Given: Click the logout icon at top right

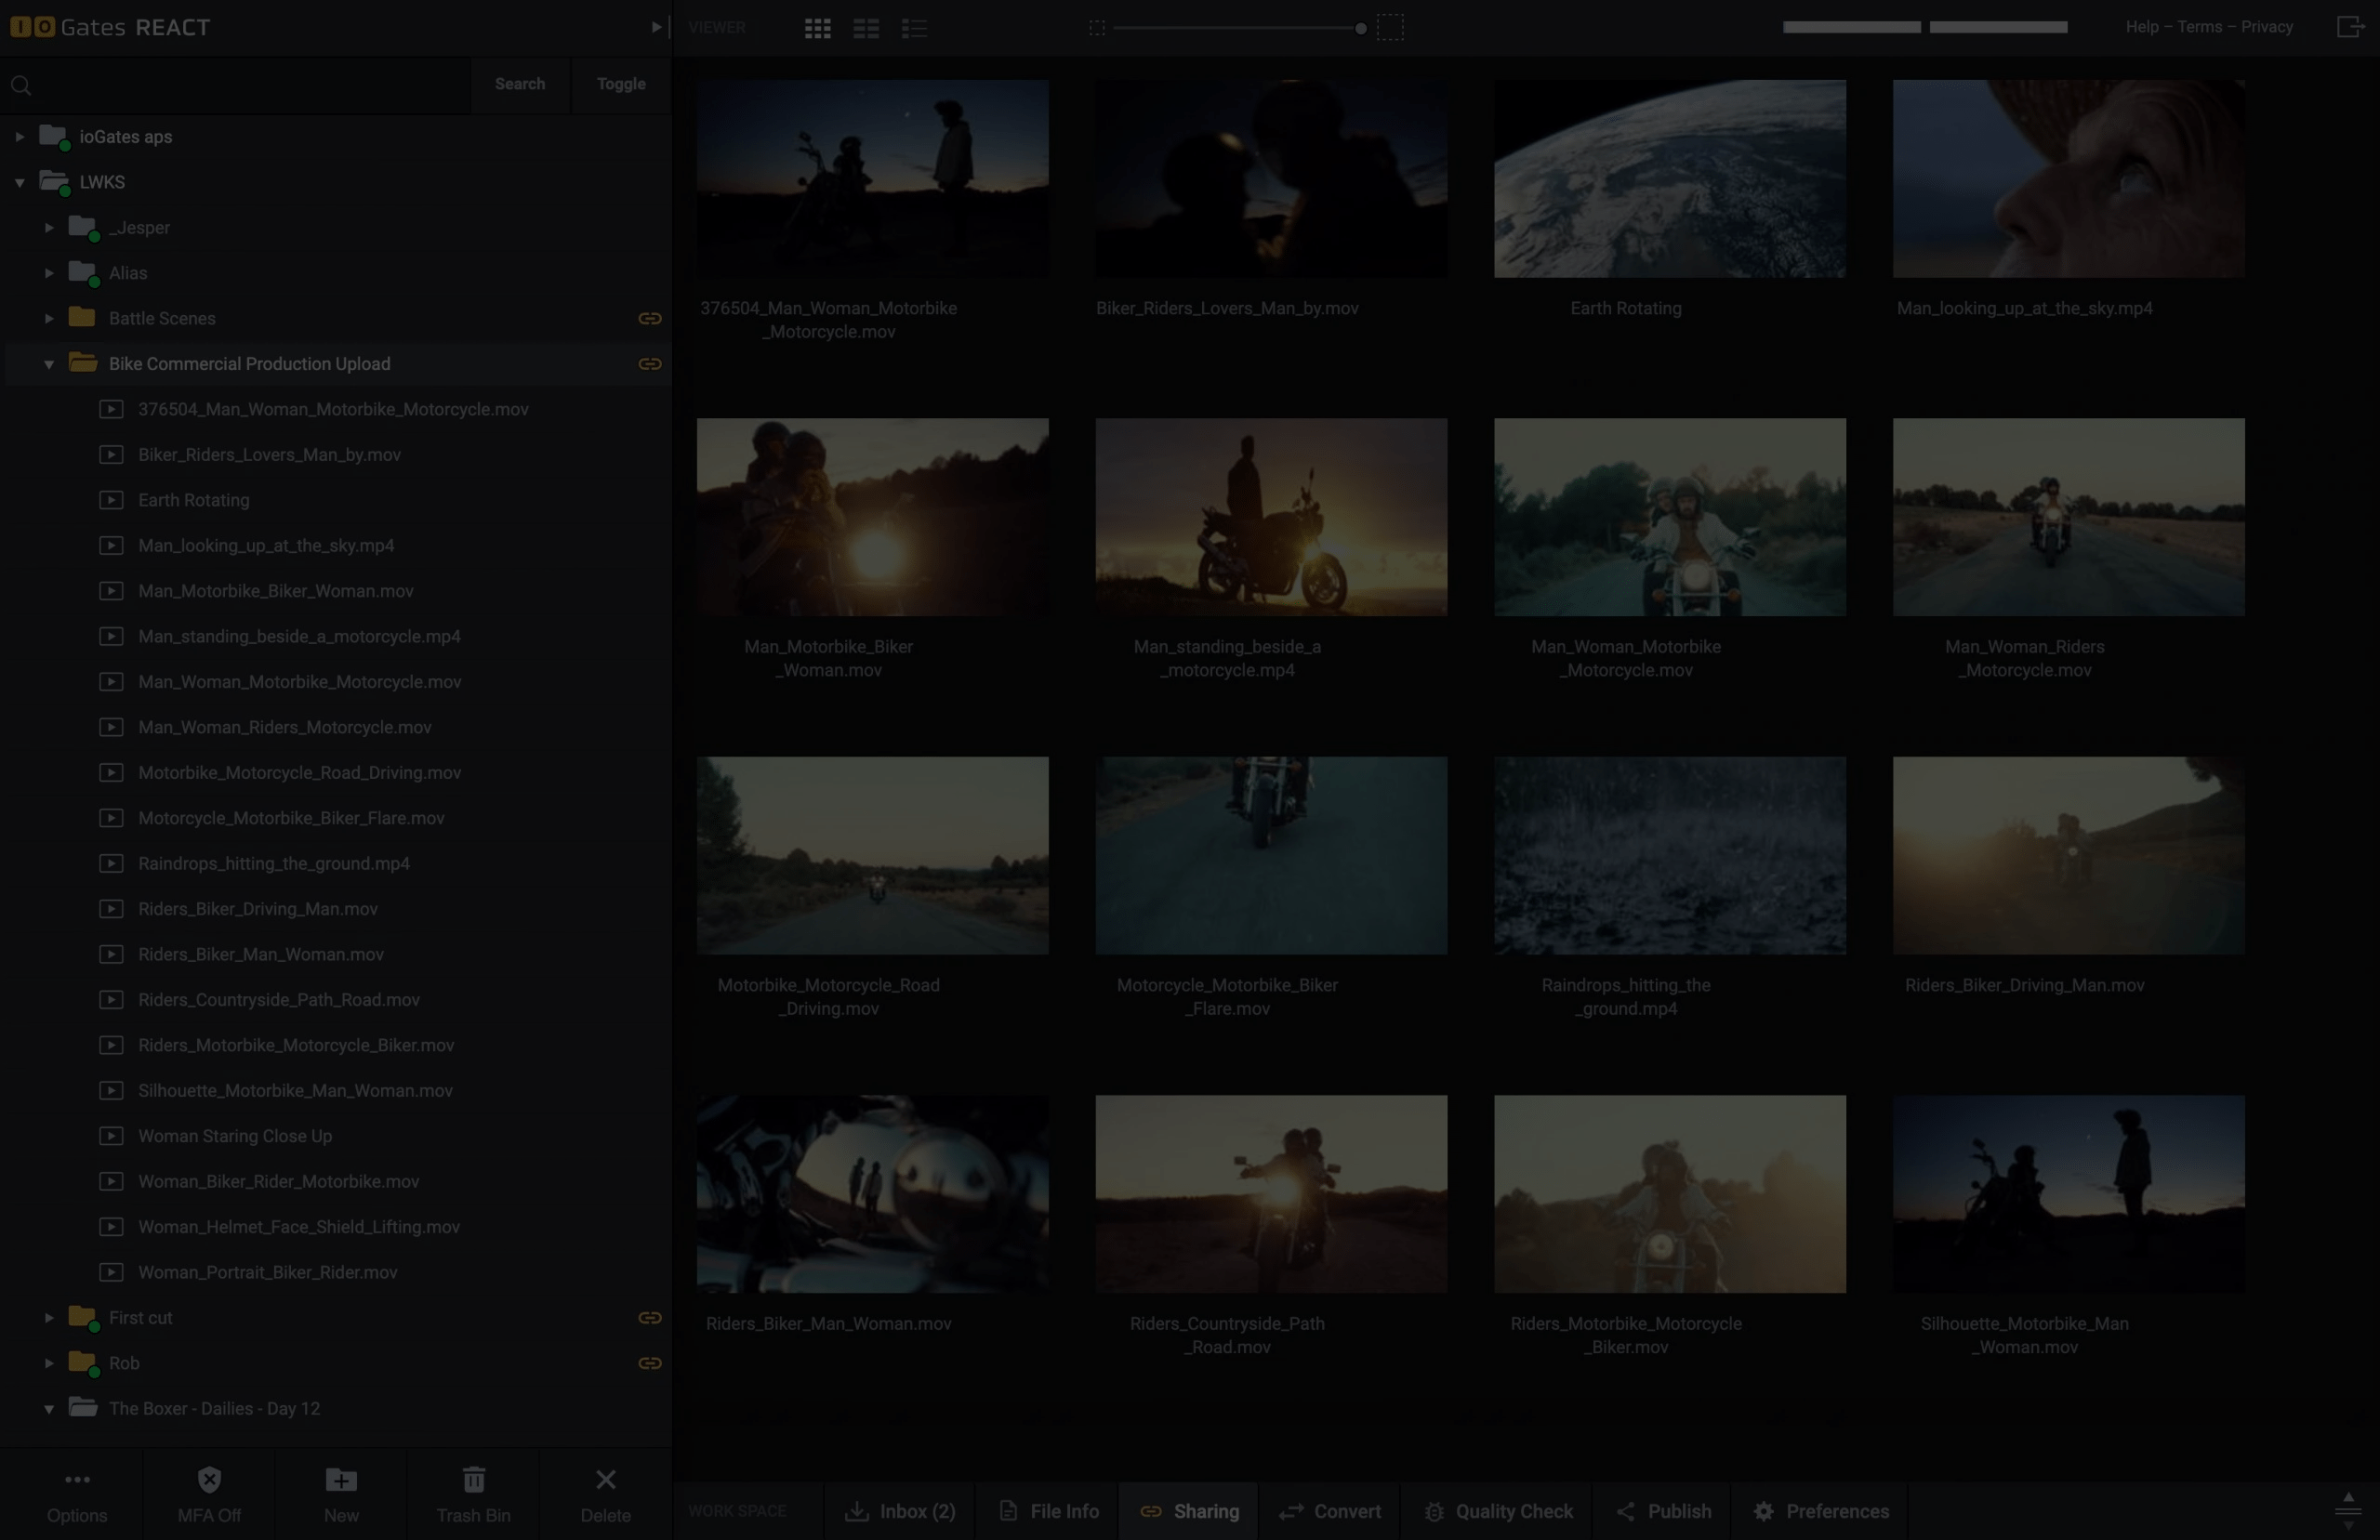Looking at the screenshot, I should [2349, 27].
